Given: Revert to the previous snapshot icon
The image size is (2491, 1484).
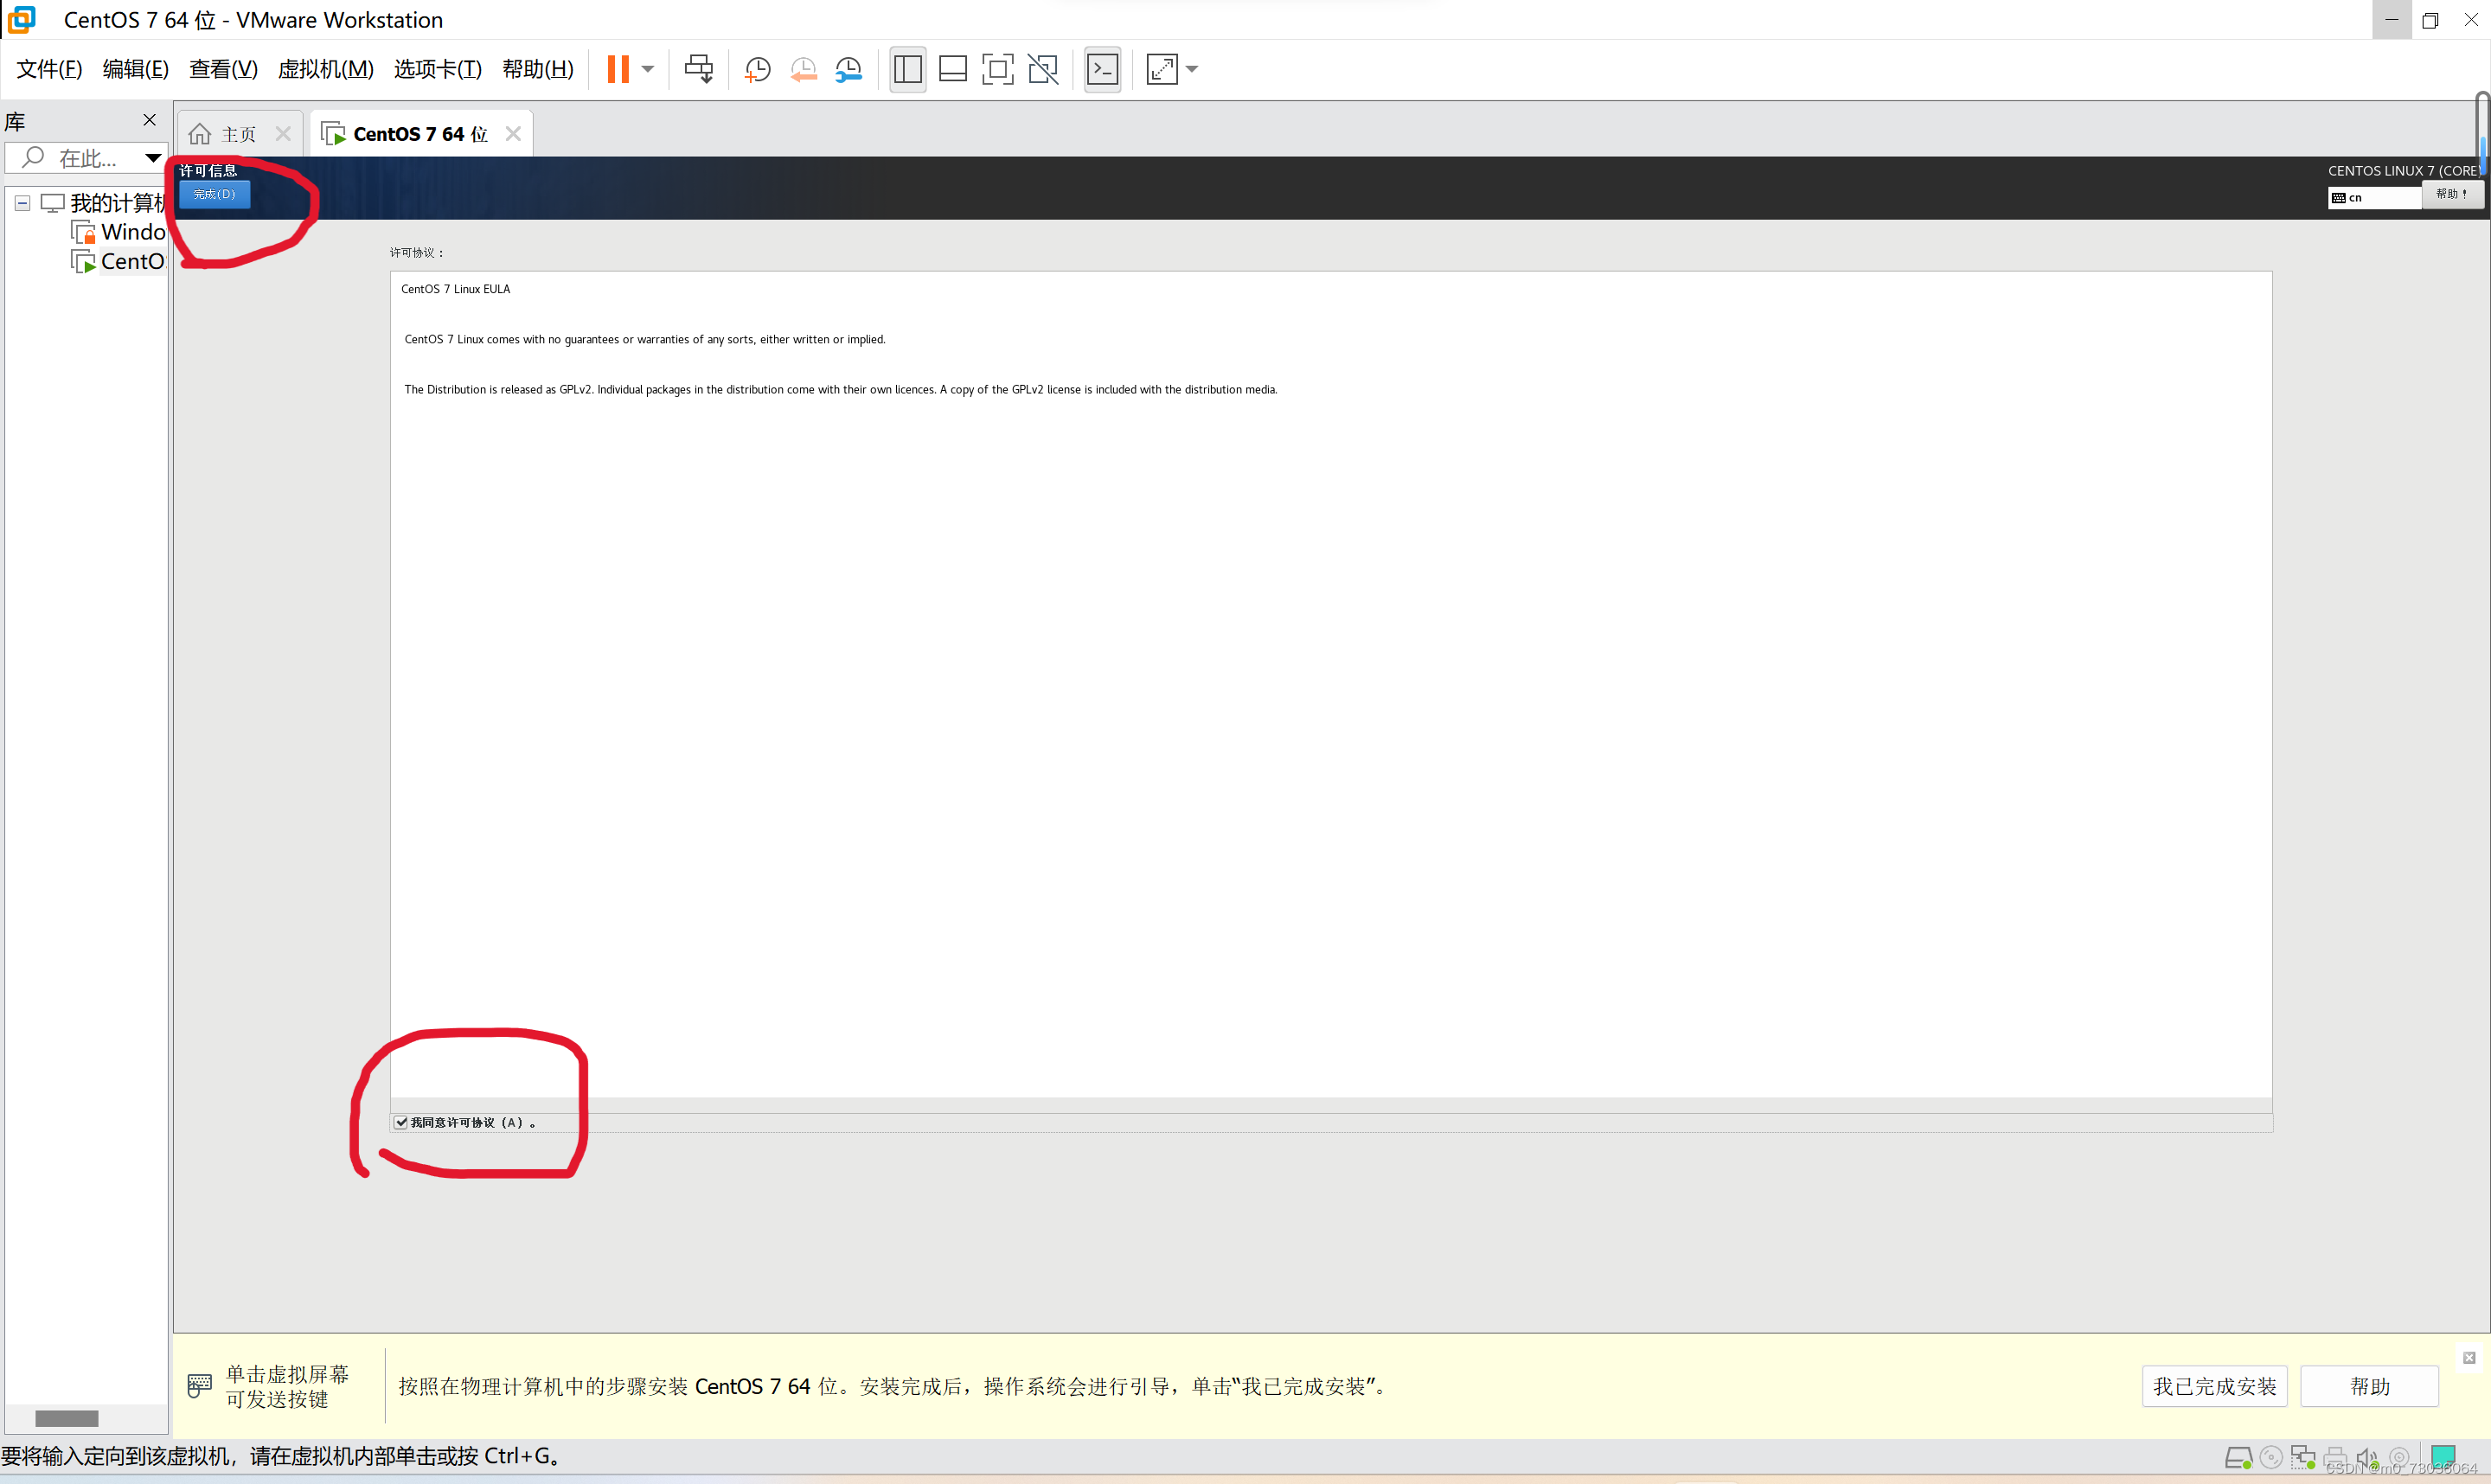Looking at the screenshot, I should click(803, 69).
